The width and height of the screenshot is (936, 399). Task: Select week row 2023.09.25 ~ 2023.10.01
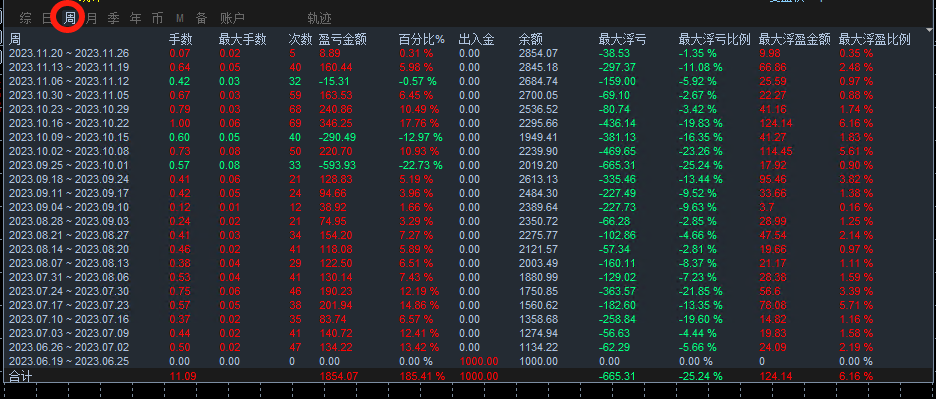pos(468,165)
